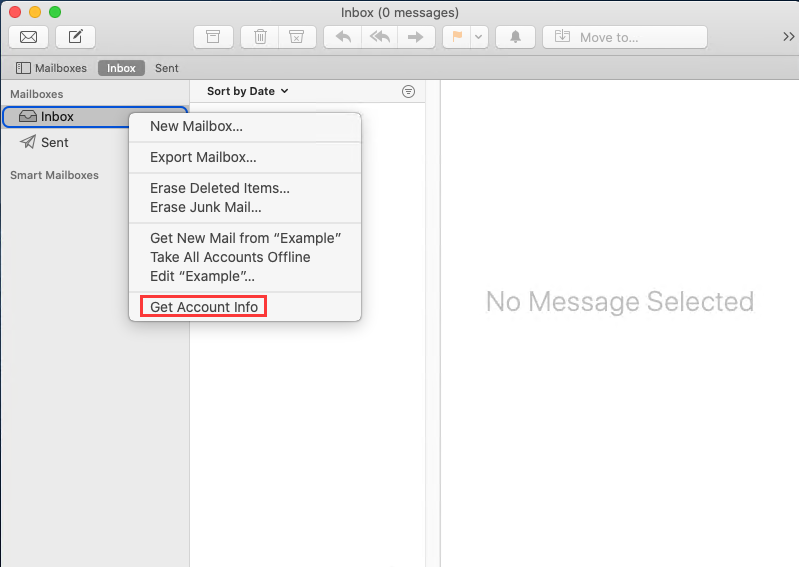Click the Forward arrow icon

(x=413, y=37)
